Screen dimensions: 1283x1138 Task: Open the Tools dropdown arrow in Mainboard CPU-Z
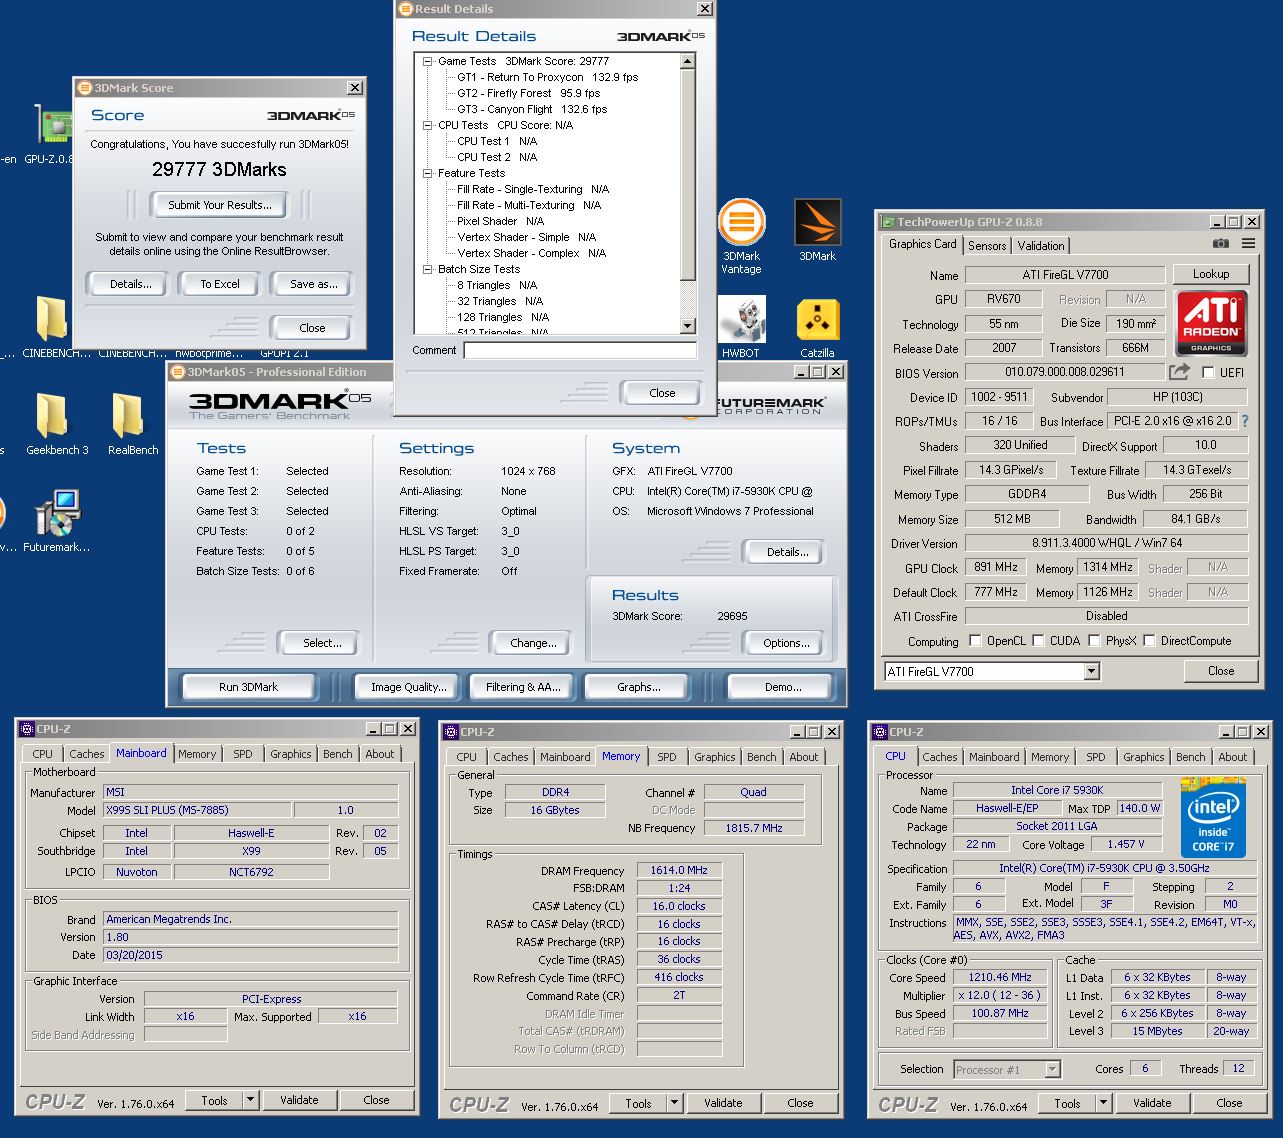click(x=250, y=1100)
